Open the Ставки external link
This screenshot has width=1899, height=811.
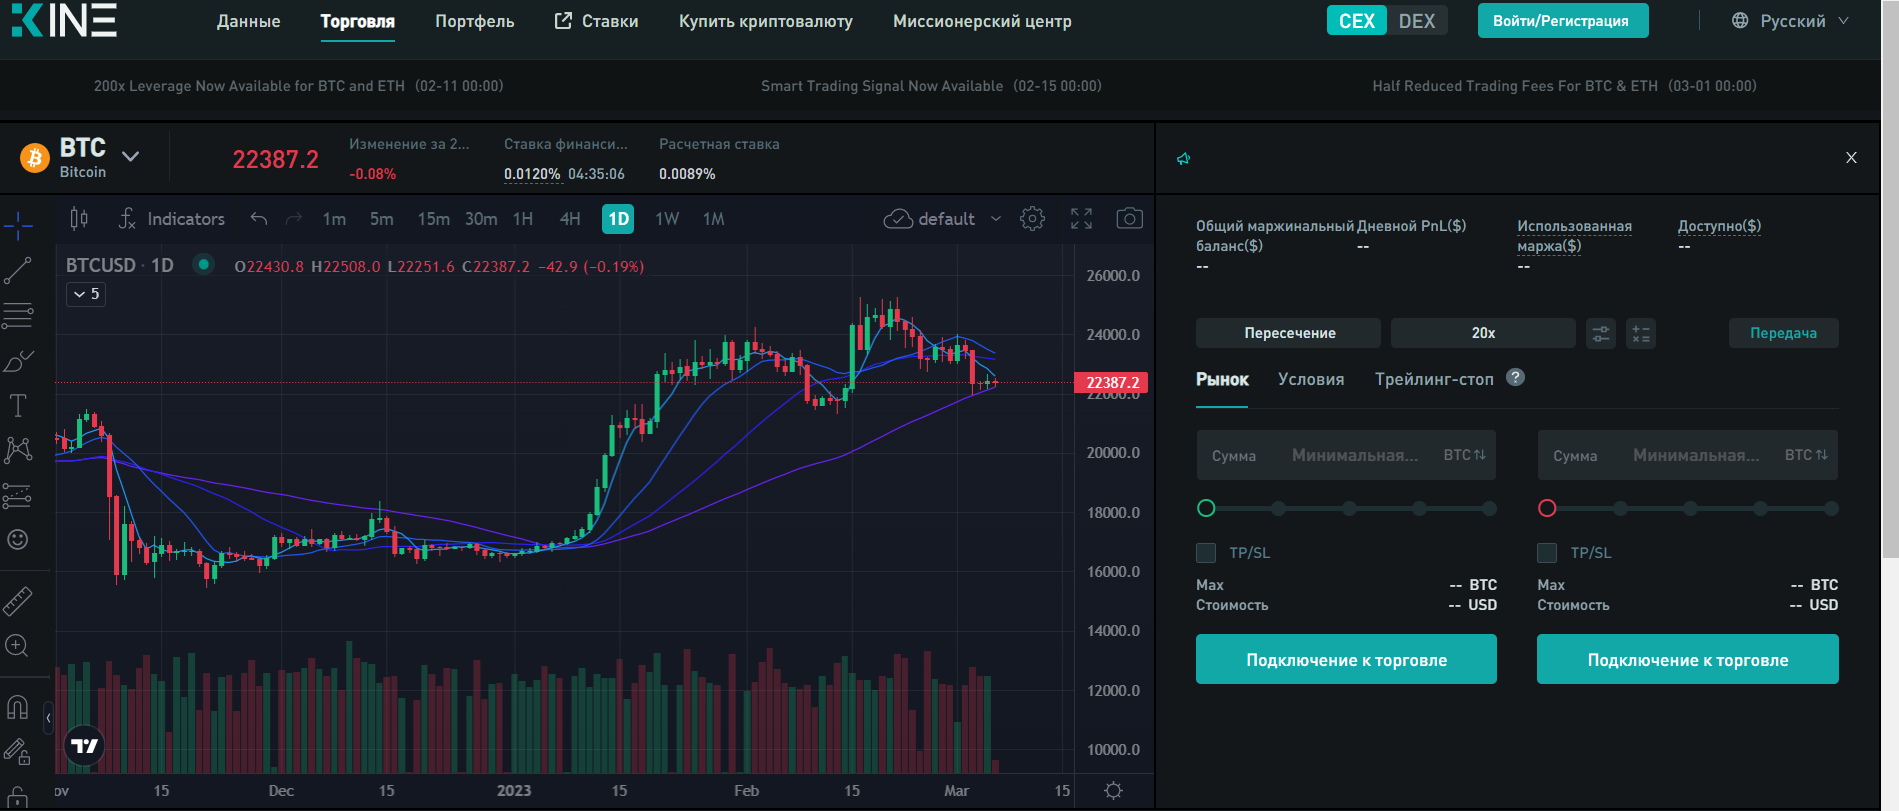(x=596, y=21)
